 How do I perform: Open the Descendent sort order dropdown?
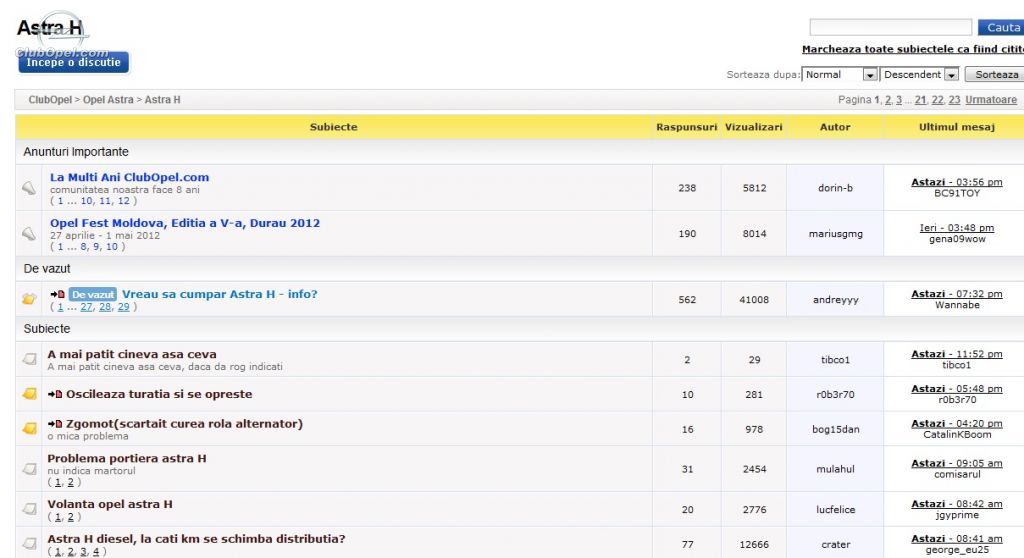(x=920, y=74)
